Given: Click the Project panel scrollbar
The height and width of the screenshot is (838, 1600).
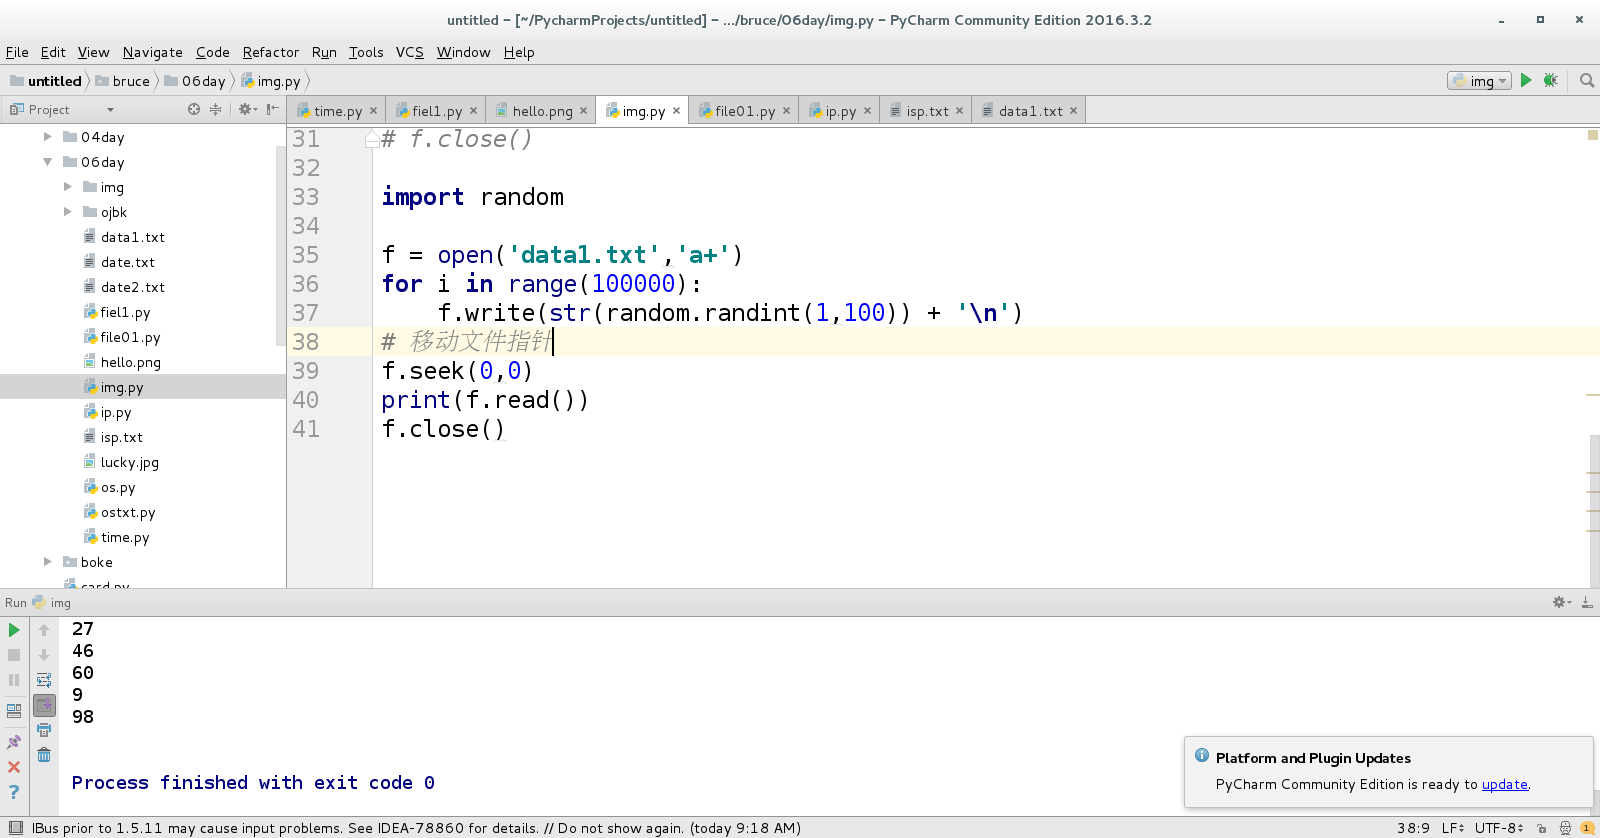Looking at the screenshot, I should coord(280,246).
